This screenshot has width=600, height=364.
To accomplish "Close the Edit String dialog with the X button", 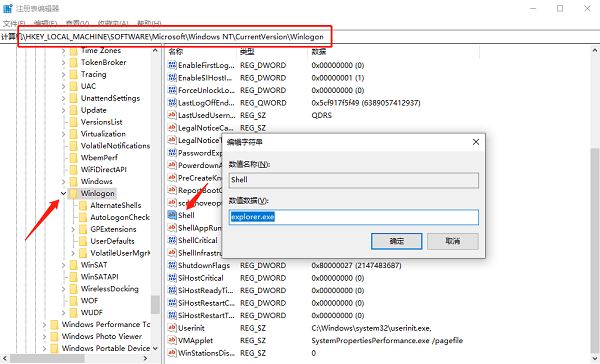I will click(476, 142).
